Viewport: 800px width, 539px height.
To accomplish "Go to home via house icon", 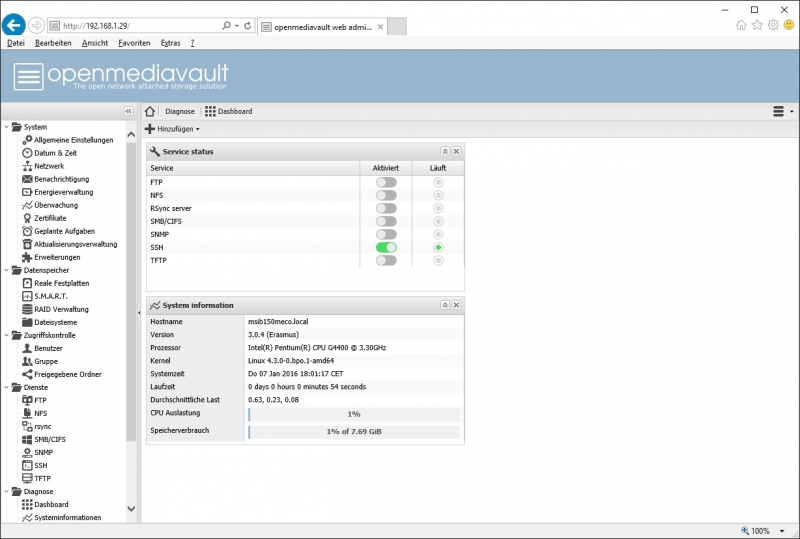I will tap(149, 111).
